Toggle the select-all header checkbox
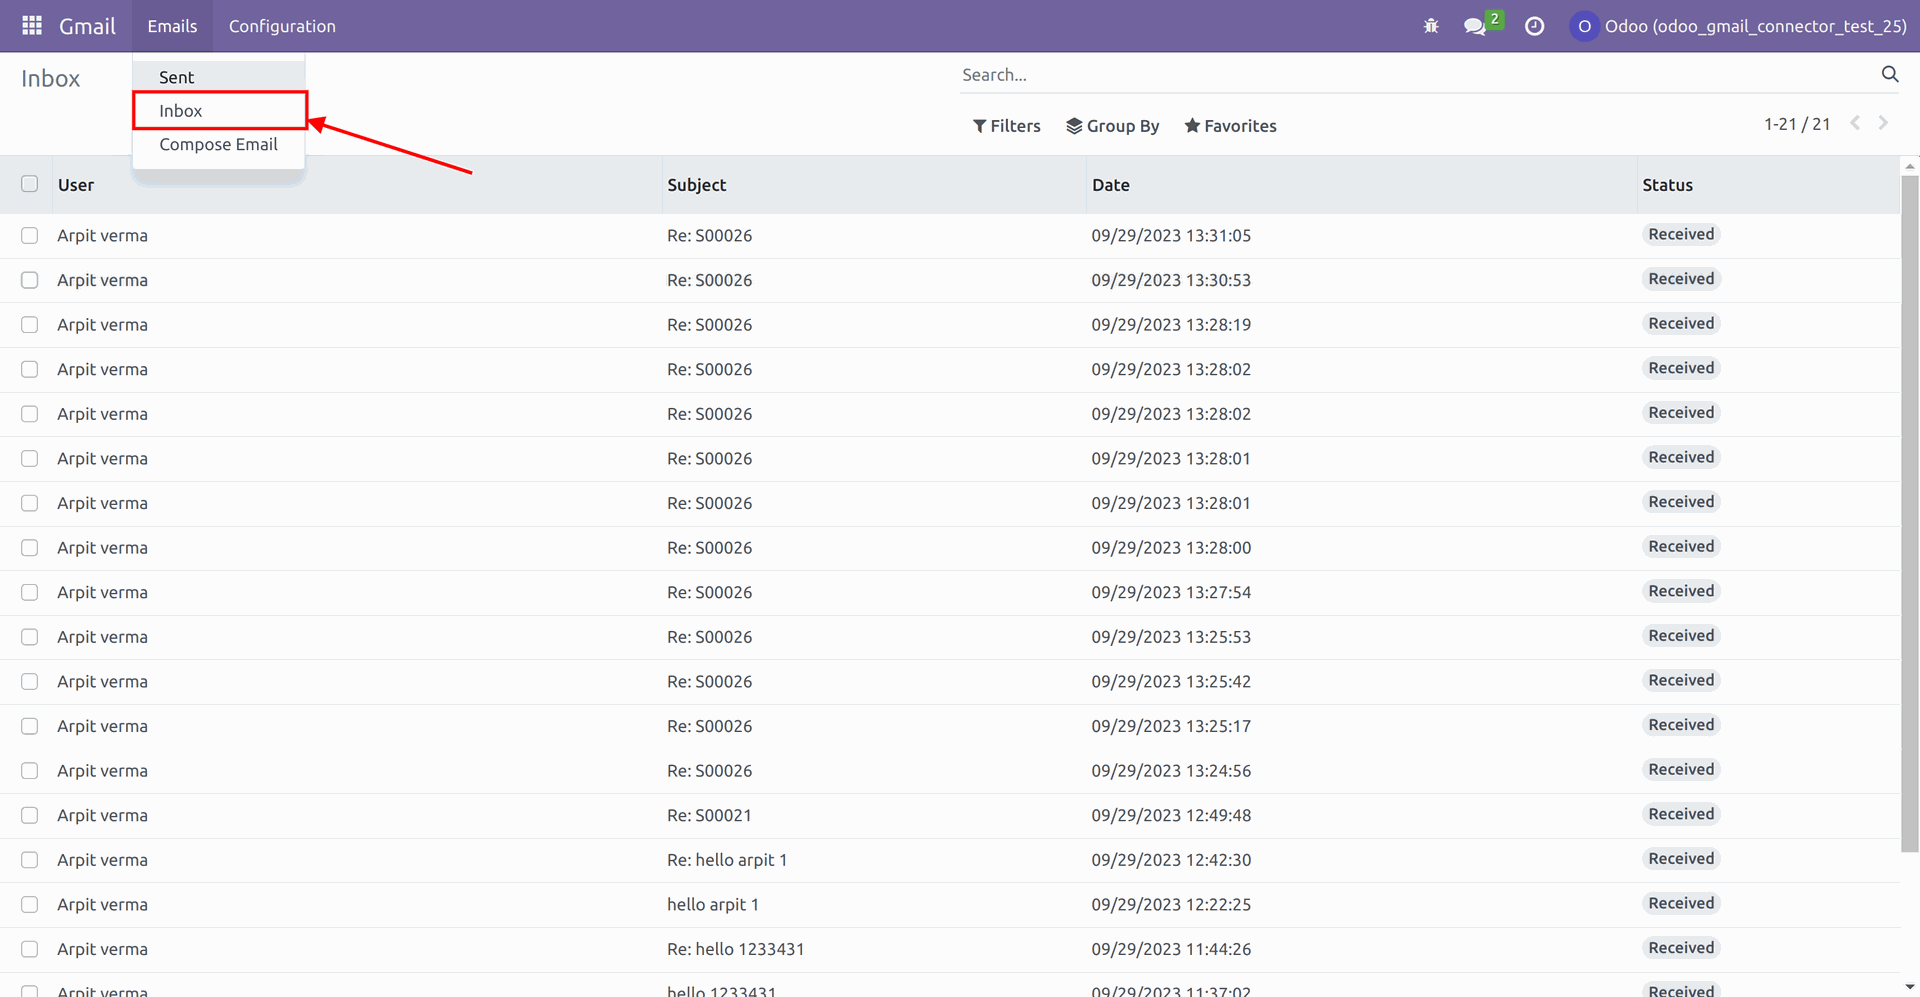The image size is (1920, 997). (30, 184)
